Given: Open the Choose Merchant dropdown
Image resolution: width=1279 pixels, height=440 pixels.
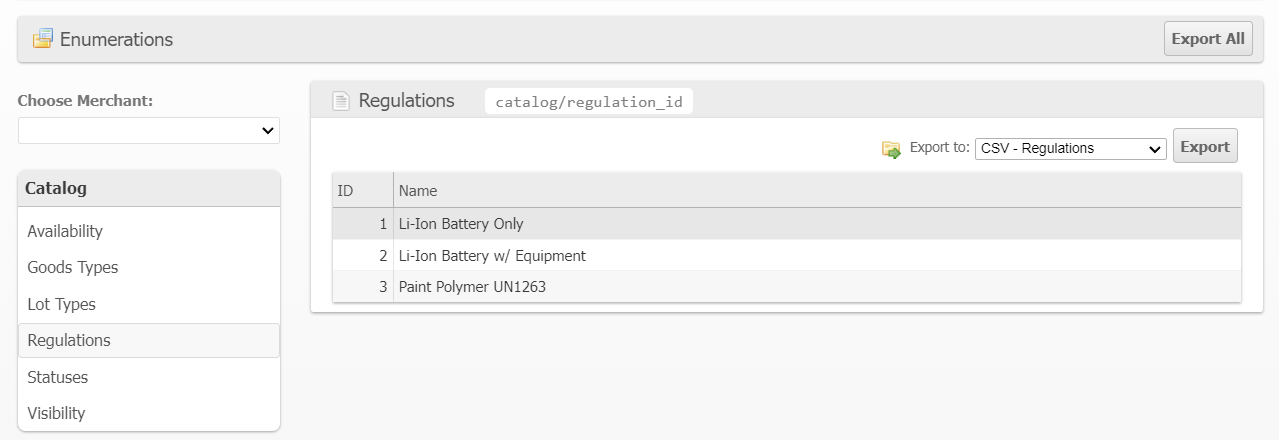Looking at the screenshot, I should [x=149, y=131].
